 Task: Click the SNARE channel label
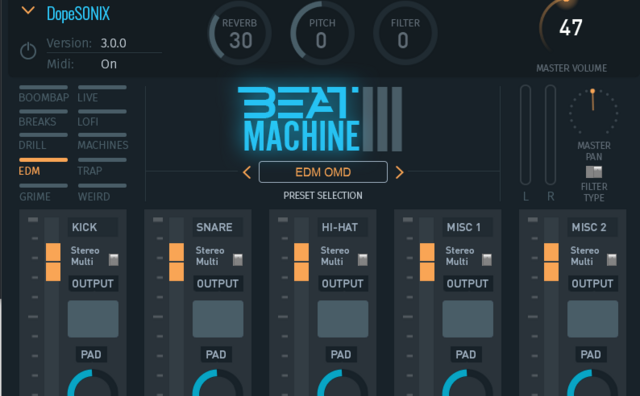click(x=218, y=227)
